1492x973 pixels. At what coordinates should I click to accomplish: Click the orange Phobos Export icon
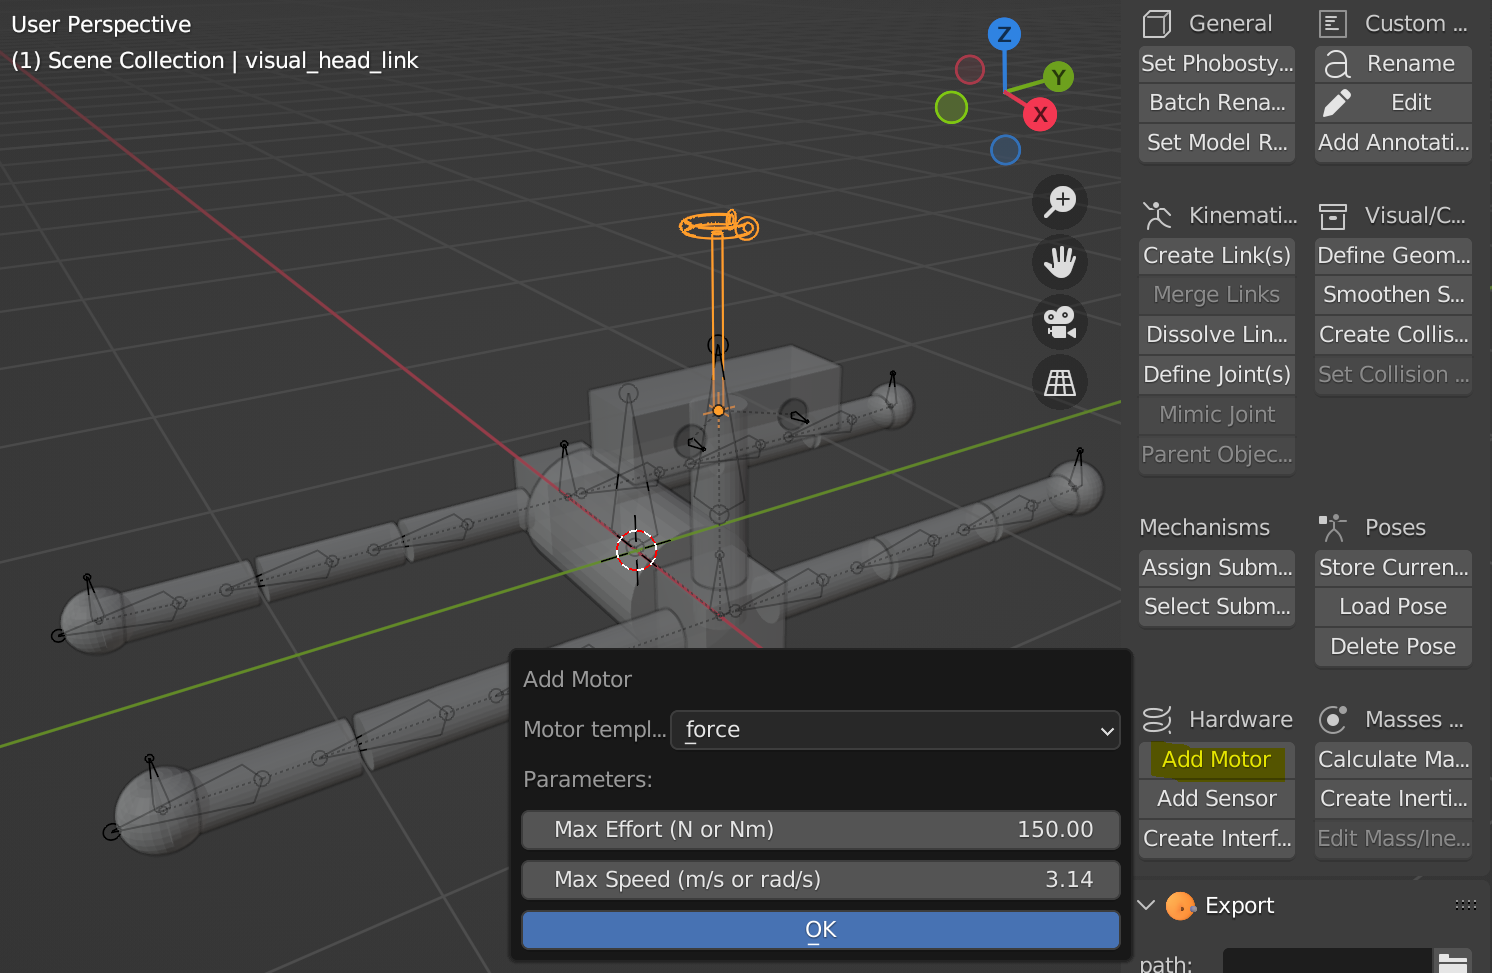click(x=1180, y=906)
